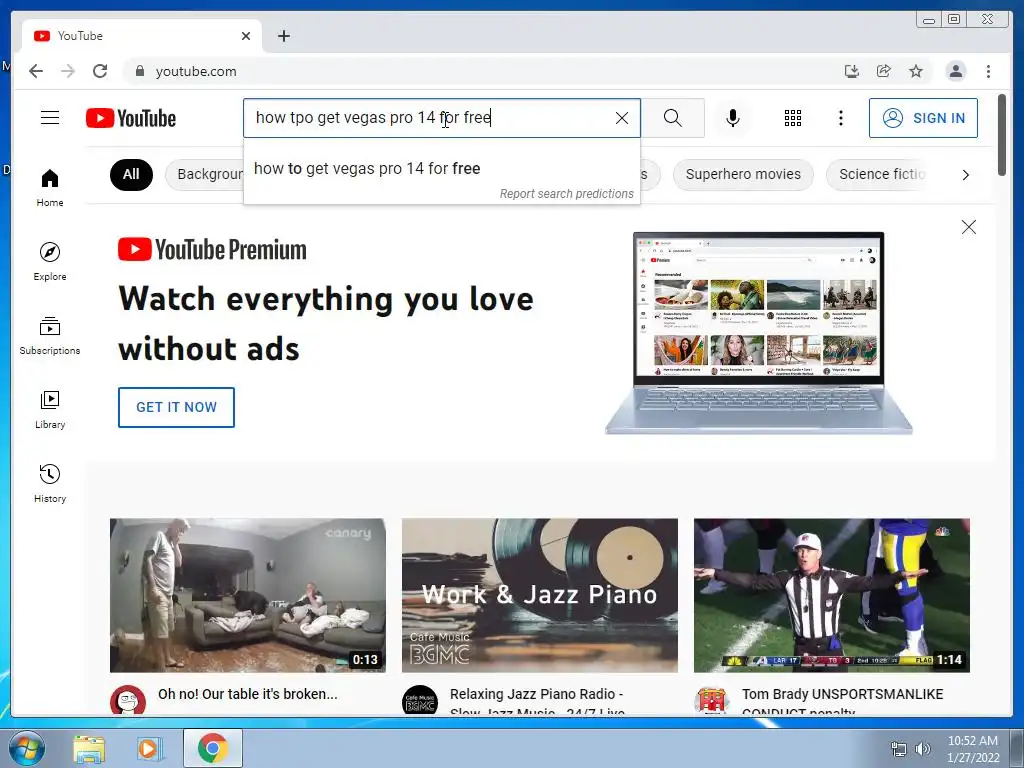Bookmark this tab with the star
Image resolution: width=1024 pixels, height=768 pixels.
pos(916,71)
